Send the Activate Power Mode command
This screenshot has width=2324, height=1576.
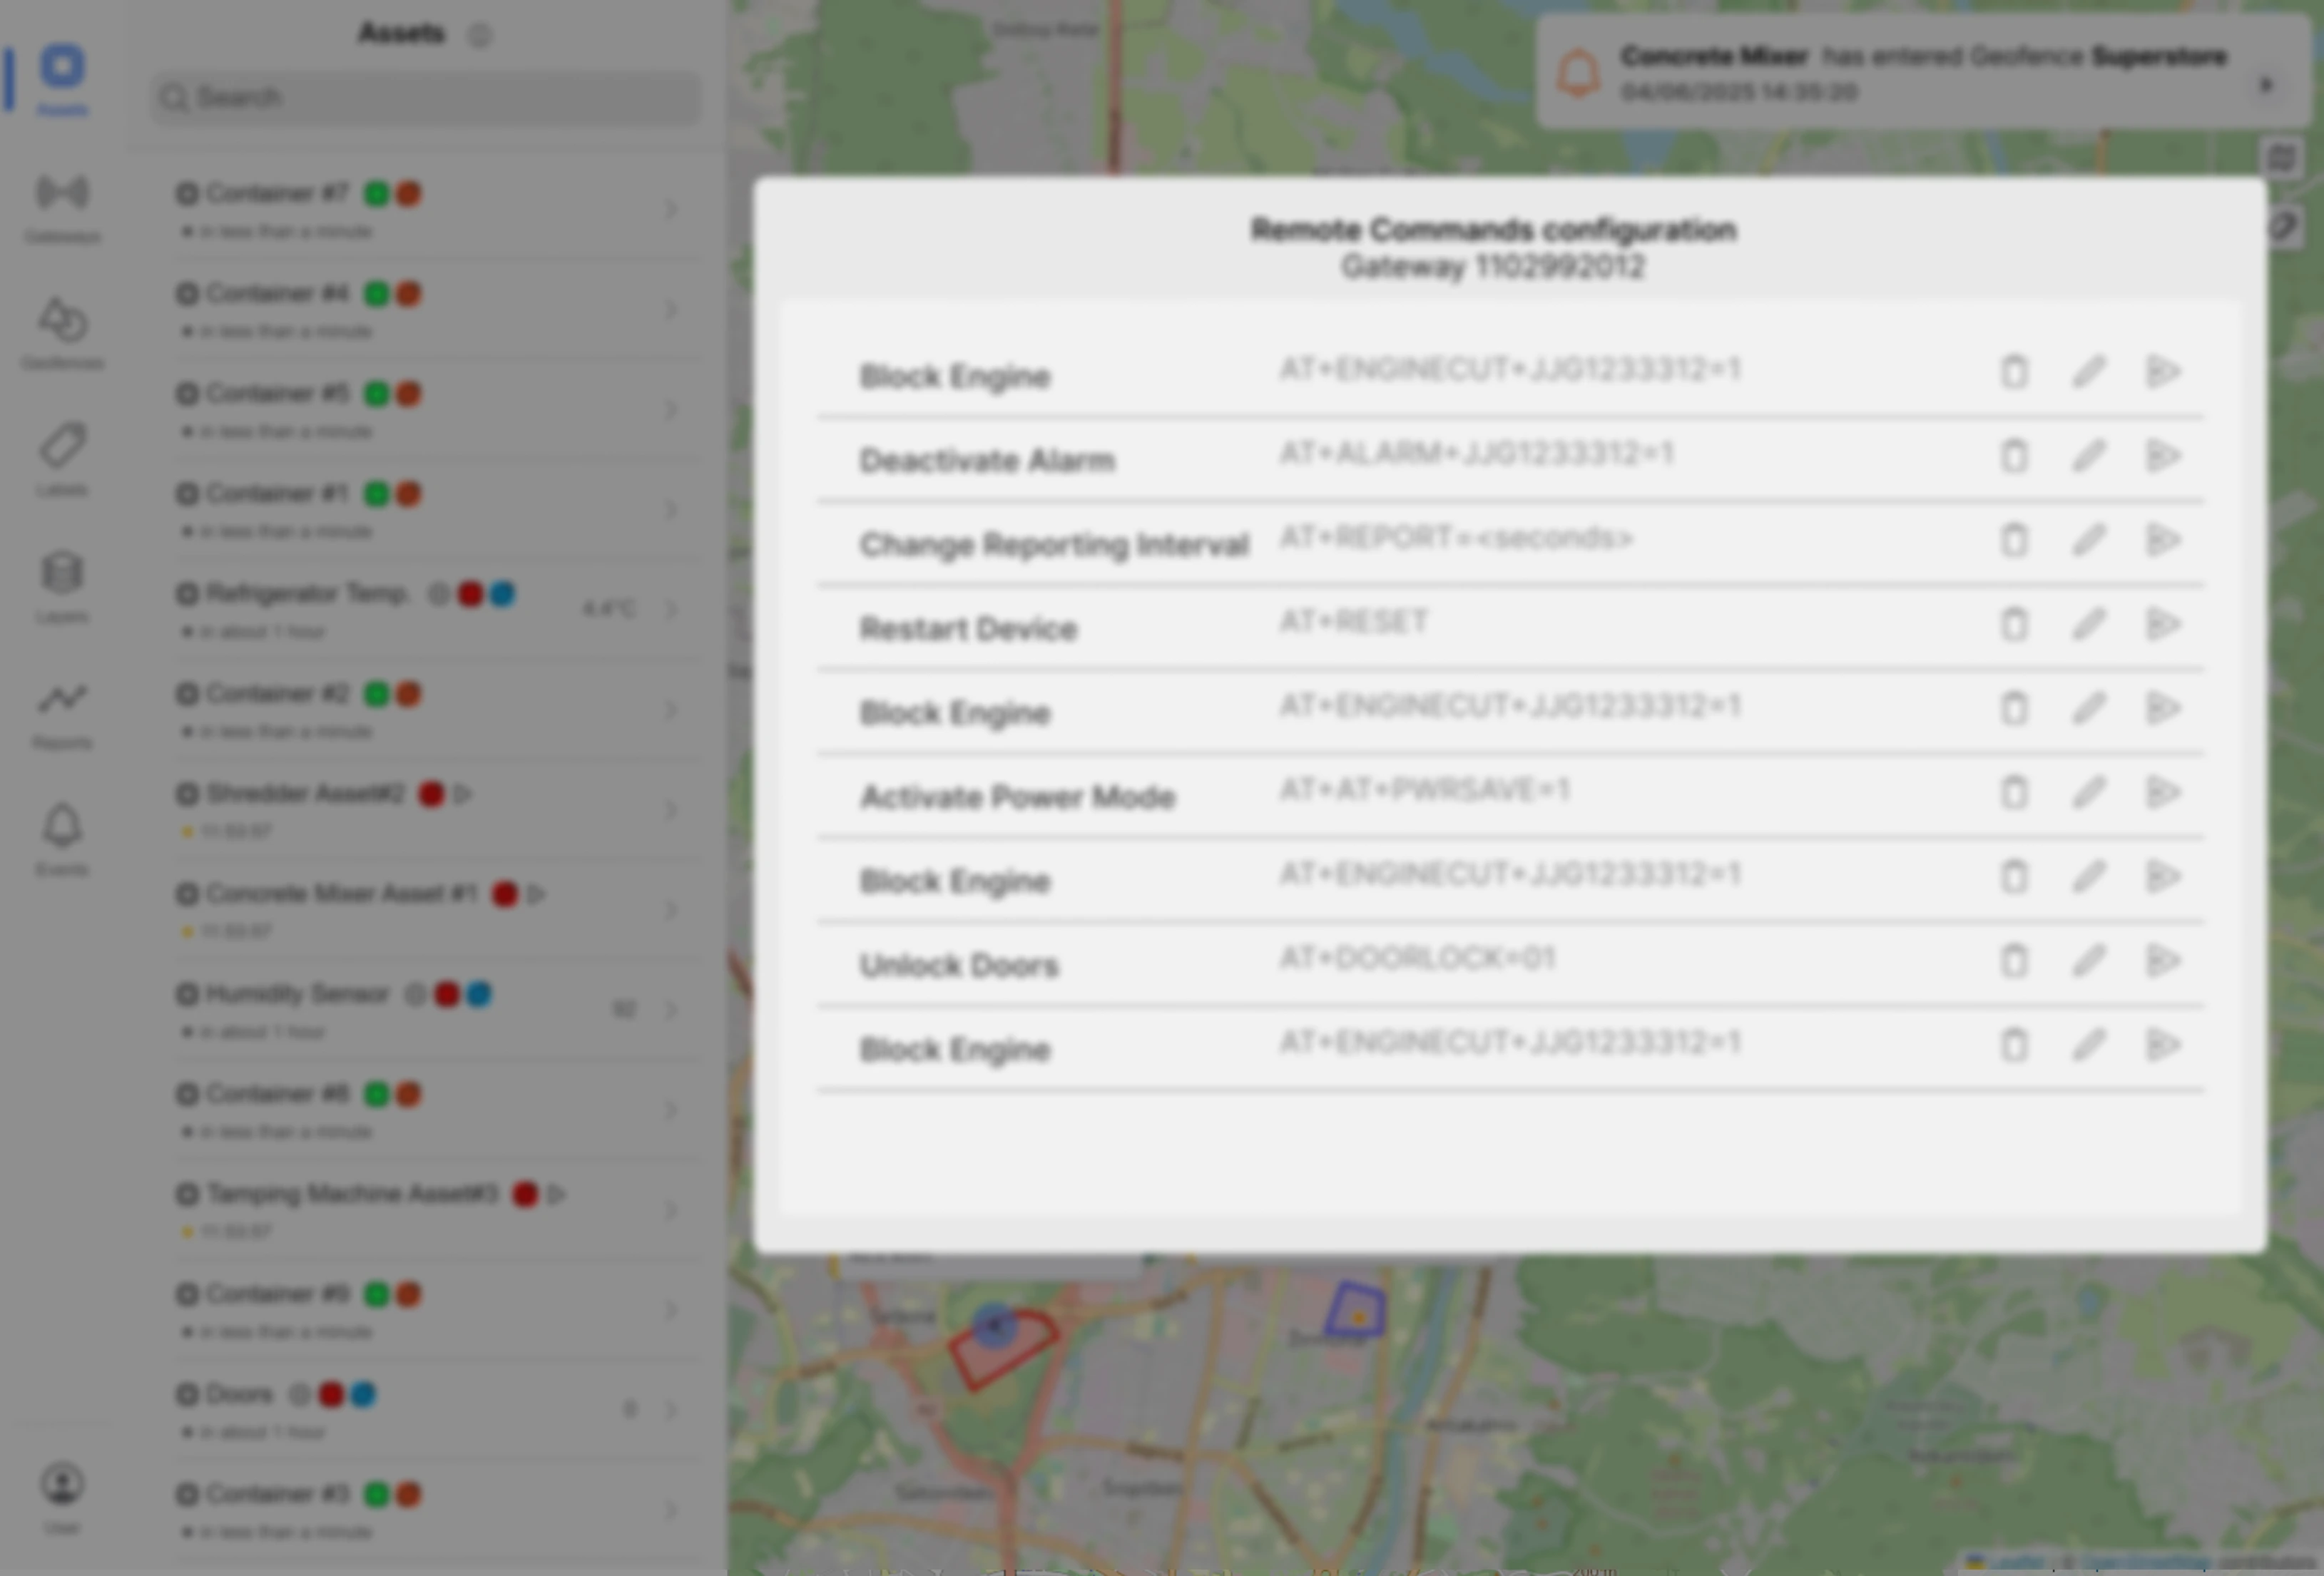click(2162, 792)
